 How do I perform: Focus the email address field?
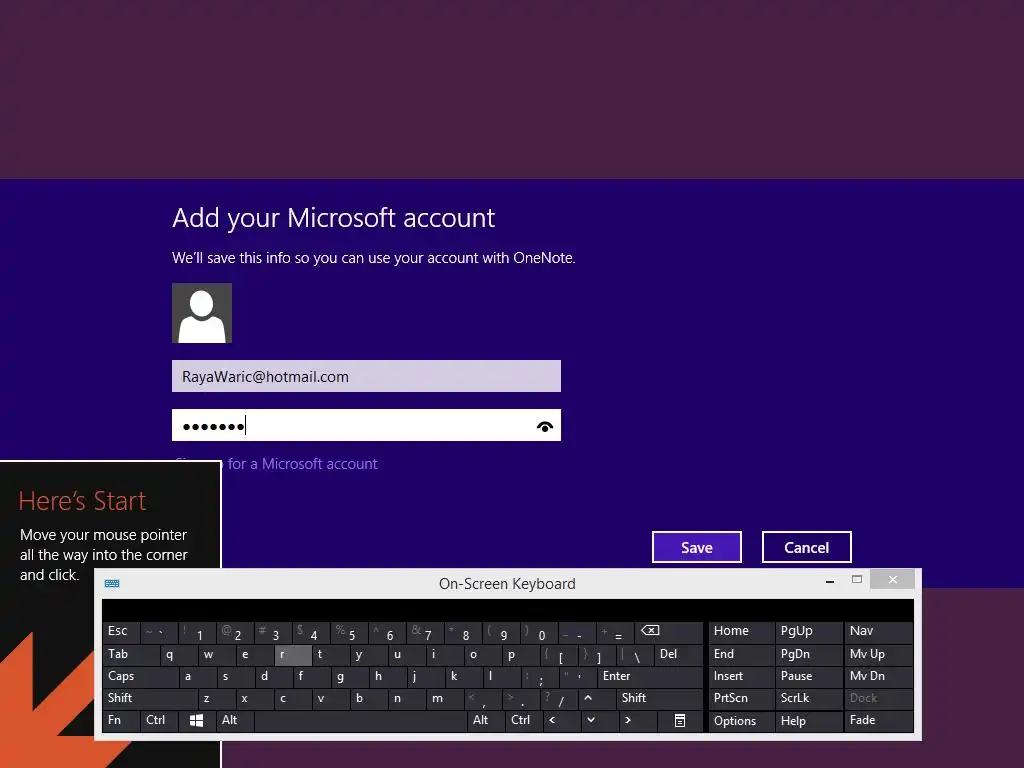tap(366, 376)
